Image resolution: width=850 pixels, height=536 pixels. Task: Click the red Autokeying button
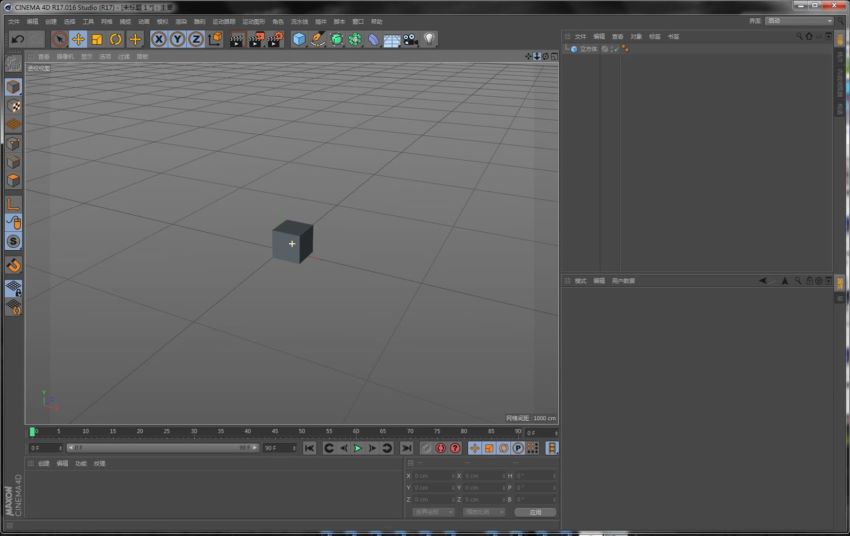[440, 448]
